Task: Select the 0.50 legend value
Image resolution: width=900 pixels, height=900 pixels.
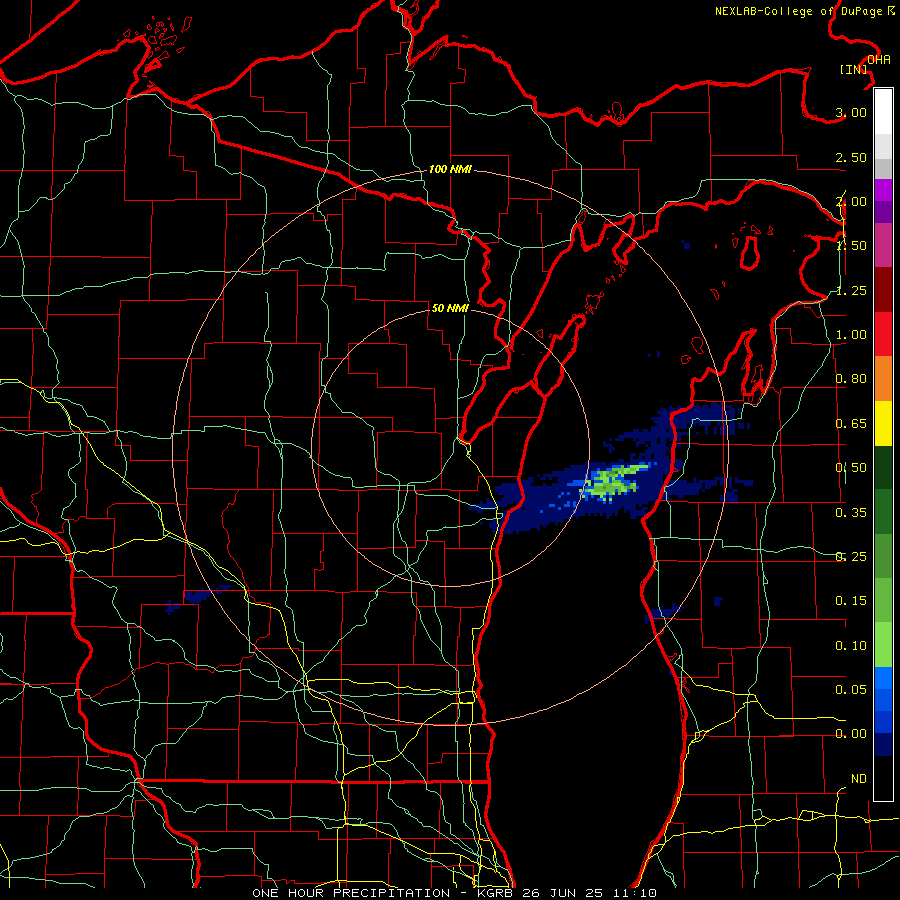Action: [x=851, y=468]
